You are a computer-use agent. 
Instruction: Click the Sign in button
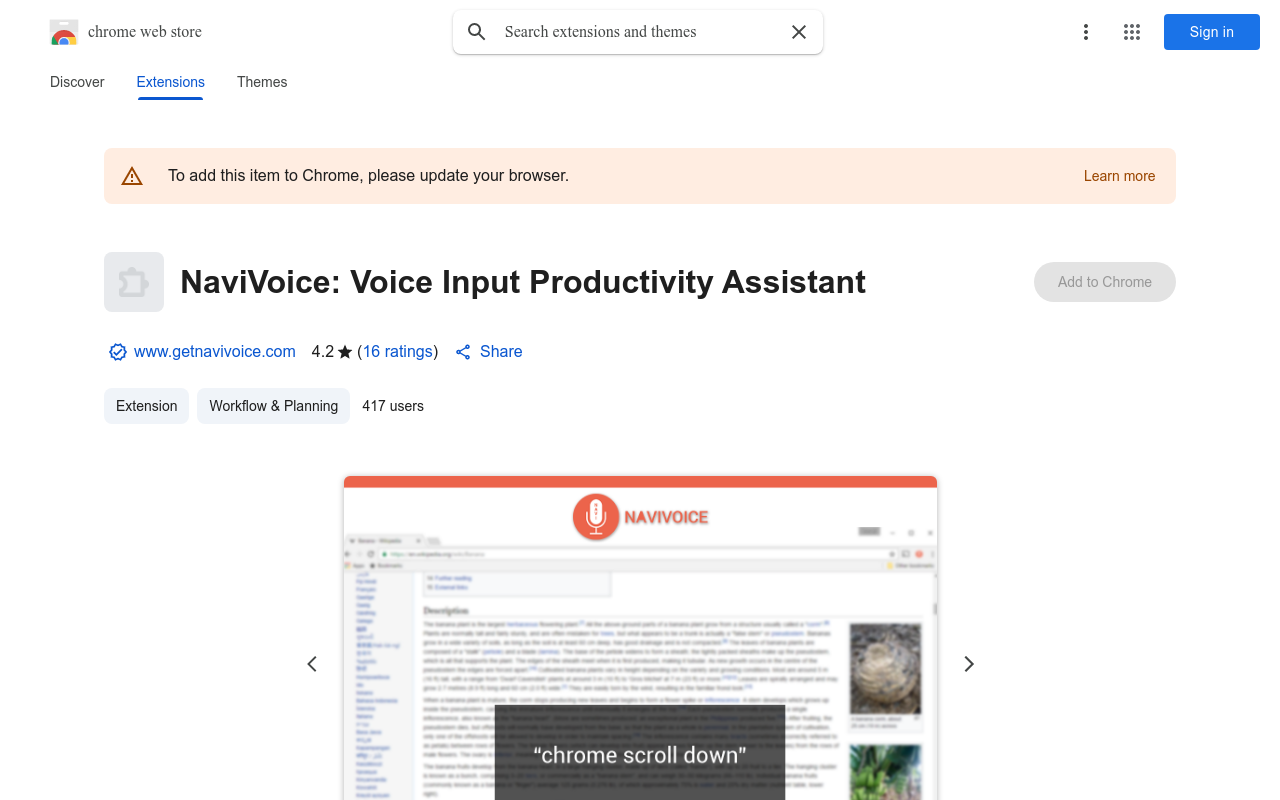[1212, 32]
